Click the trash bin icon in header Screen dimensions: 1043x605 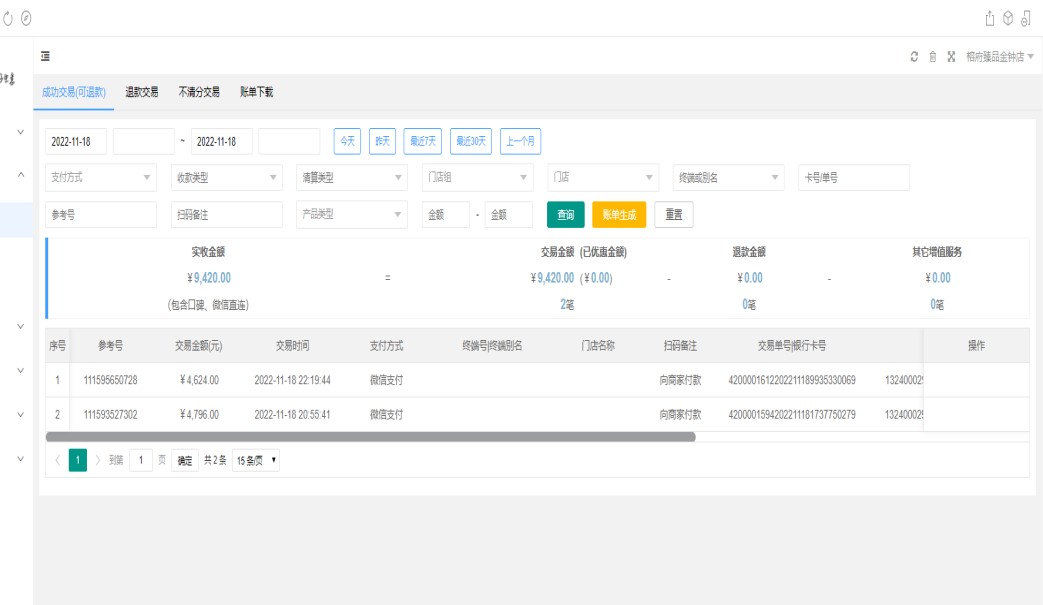[933, 57]
